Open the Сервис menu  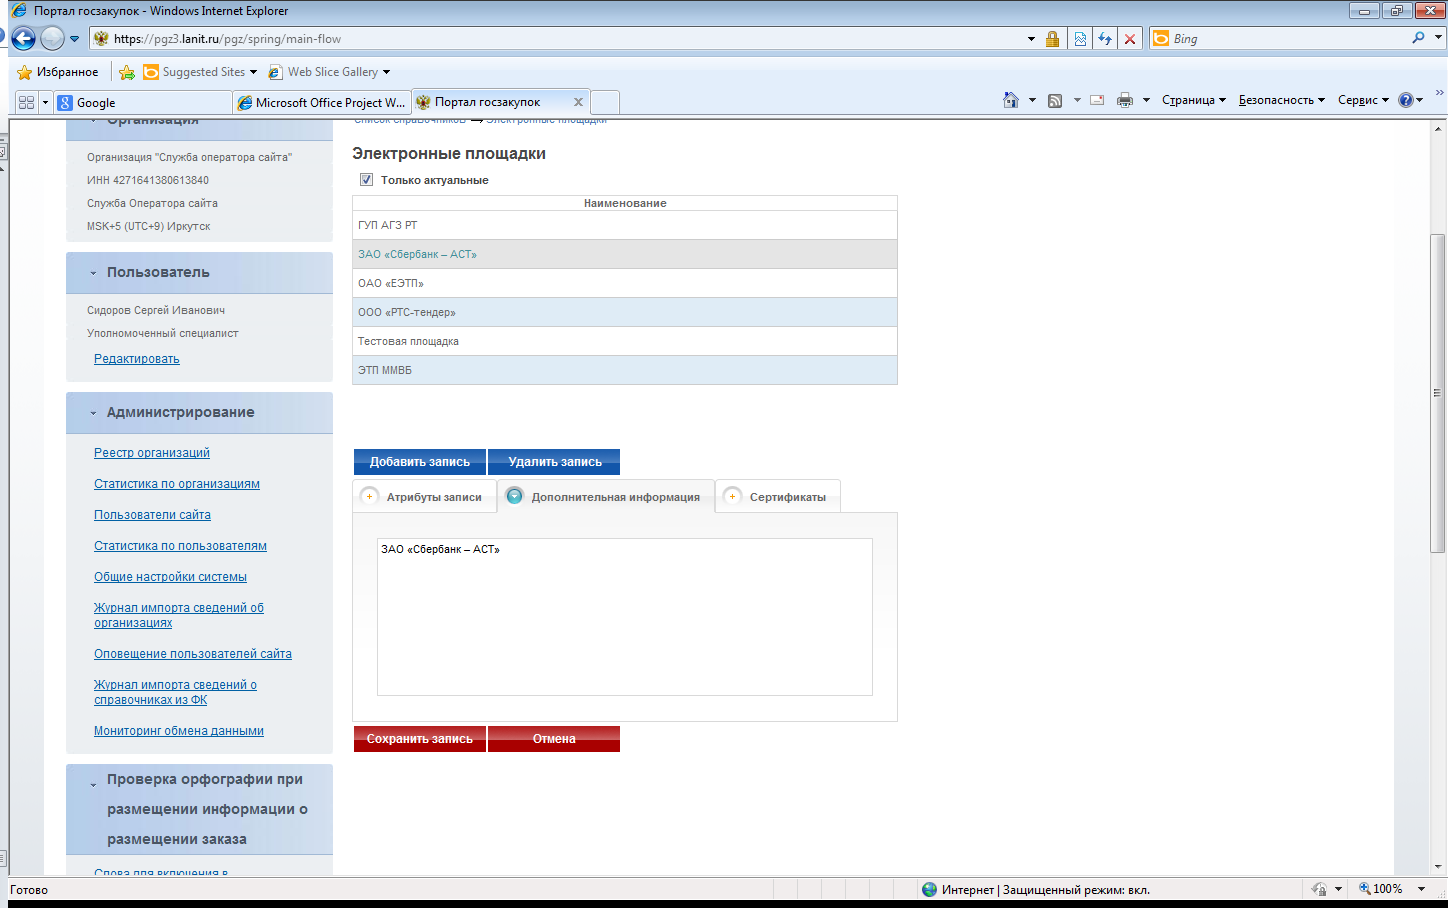click(1363, 100)
